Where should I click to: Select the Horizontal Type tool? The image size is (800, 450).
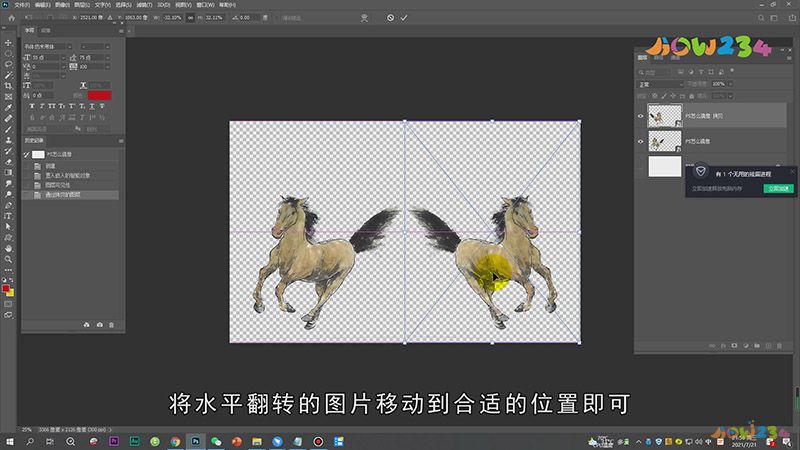coord(8,216)
